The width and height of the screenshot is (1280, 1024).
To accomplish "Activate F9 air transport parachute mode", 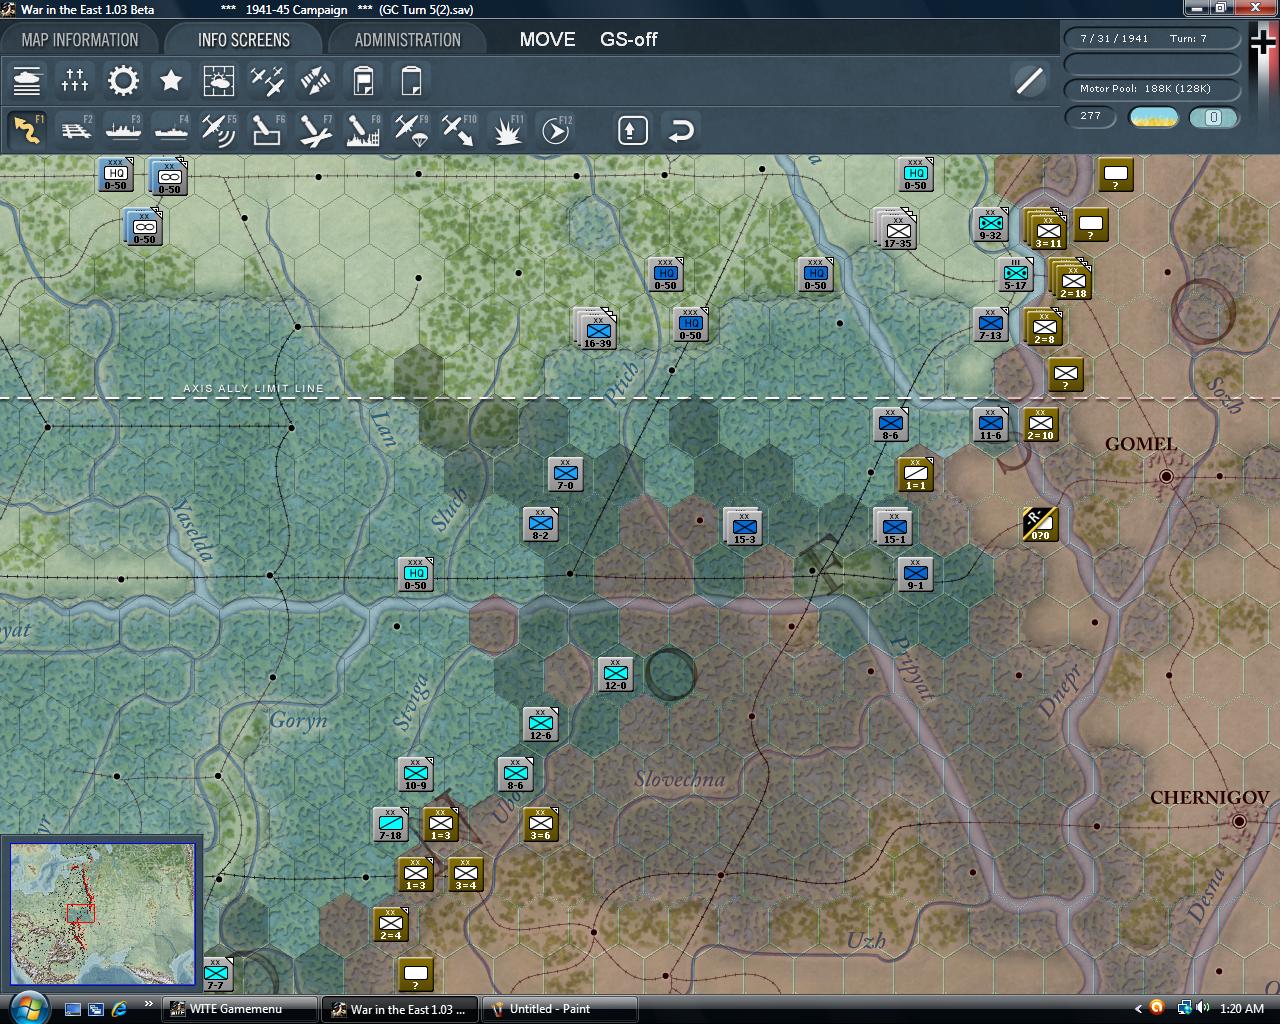I will (x=411, y=130).
